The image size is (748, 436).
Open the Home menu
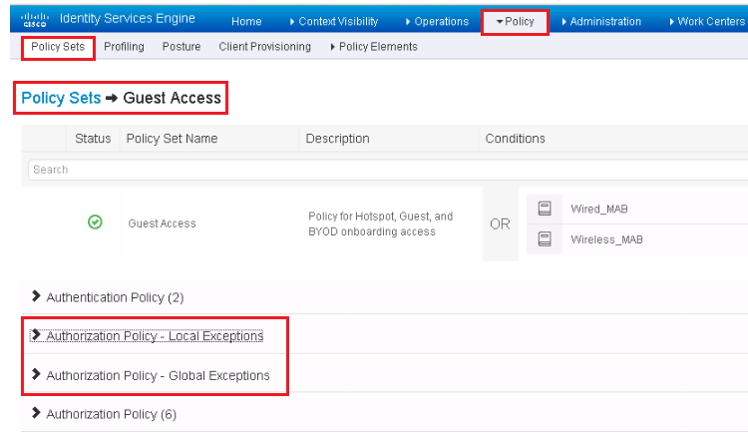click(x=246, y=21)
